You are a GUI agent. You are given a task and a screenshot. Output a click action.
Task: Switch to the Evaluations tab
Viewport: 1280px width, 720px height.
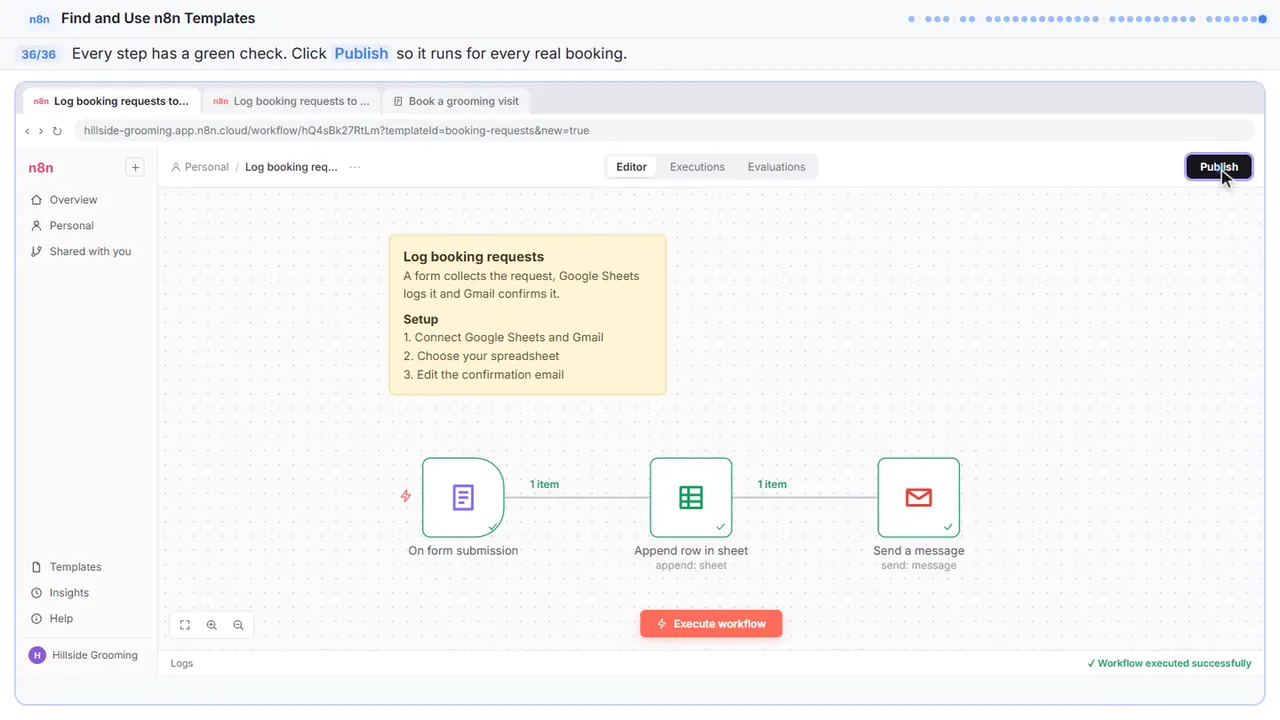(x=776, y=167)
